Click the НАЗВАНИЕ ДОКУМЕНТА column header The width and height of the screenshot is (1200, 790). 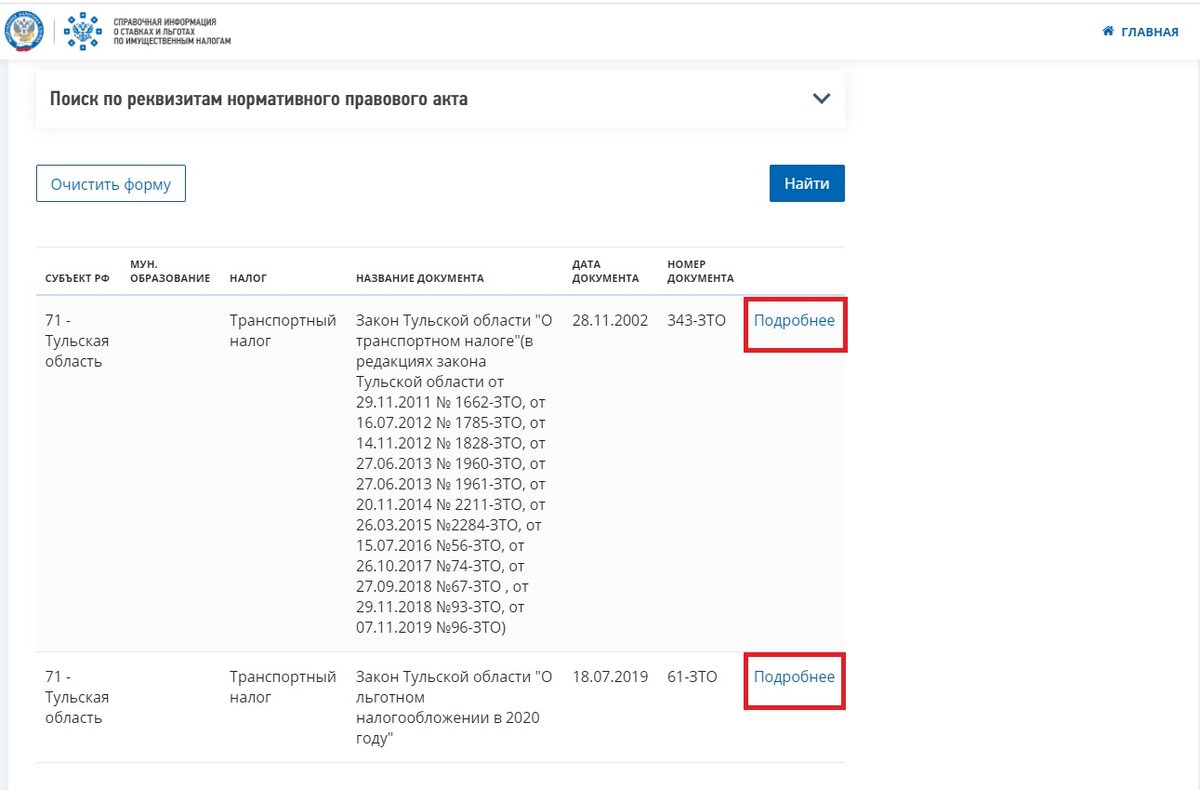pos(420,278)
